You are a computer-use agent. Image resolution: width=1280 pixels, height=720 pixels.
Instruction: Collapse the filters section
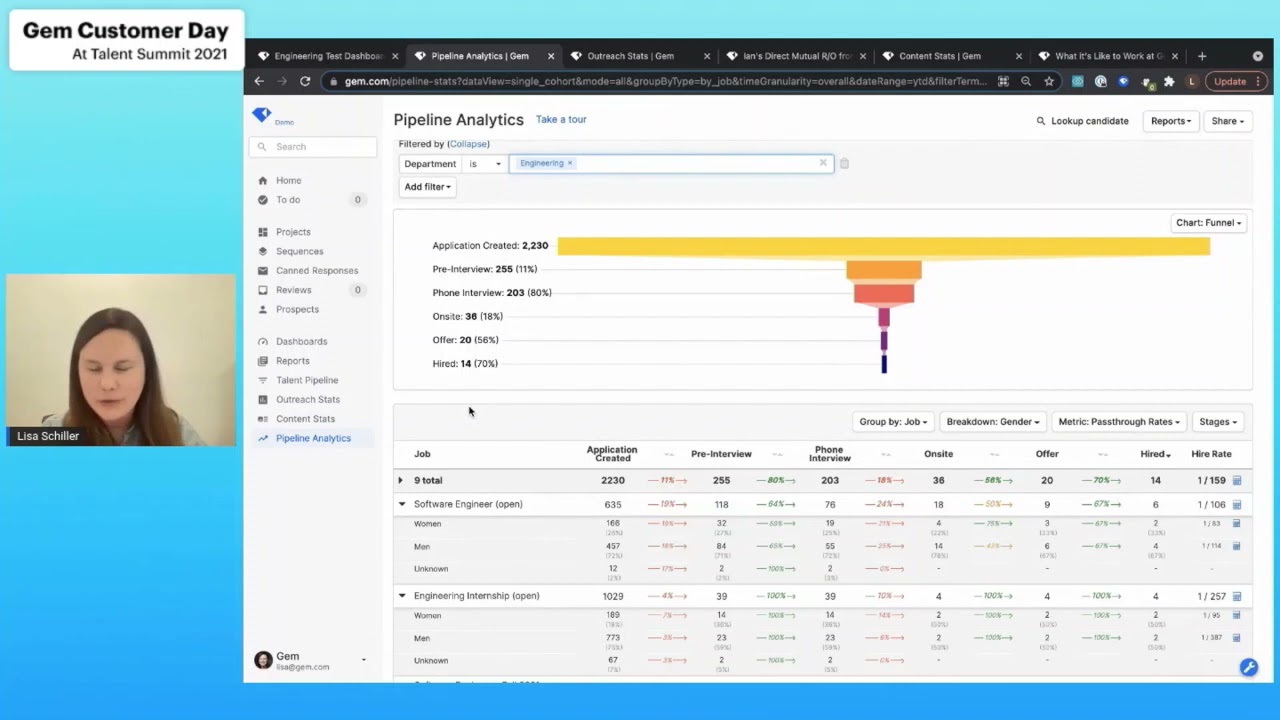click(x=468, y=144)
